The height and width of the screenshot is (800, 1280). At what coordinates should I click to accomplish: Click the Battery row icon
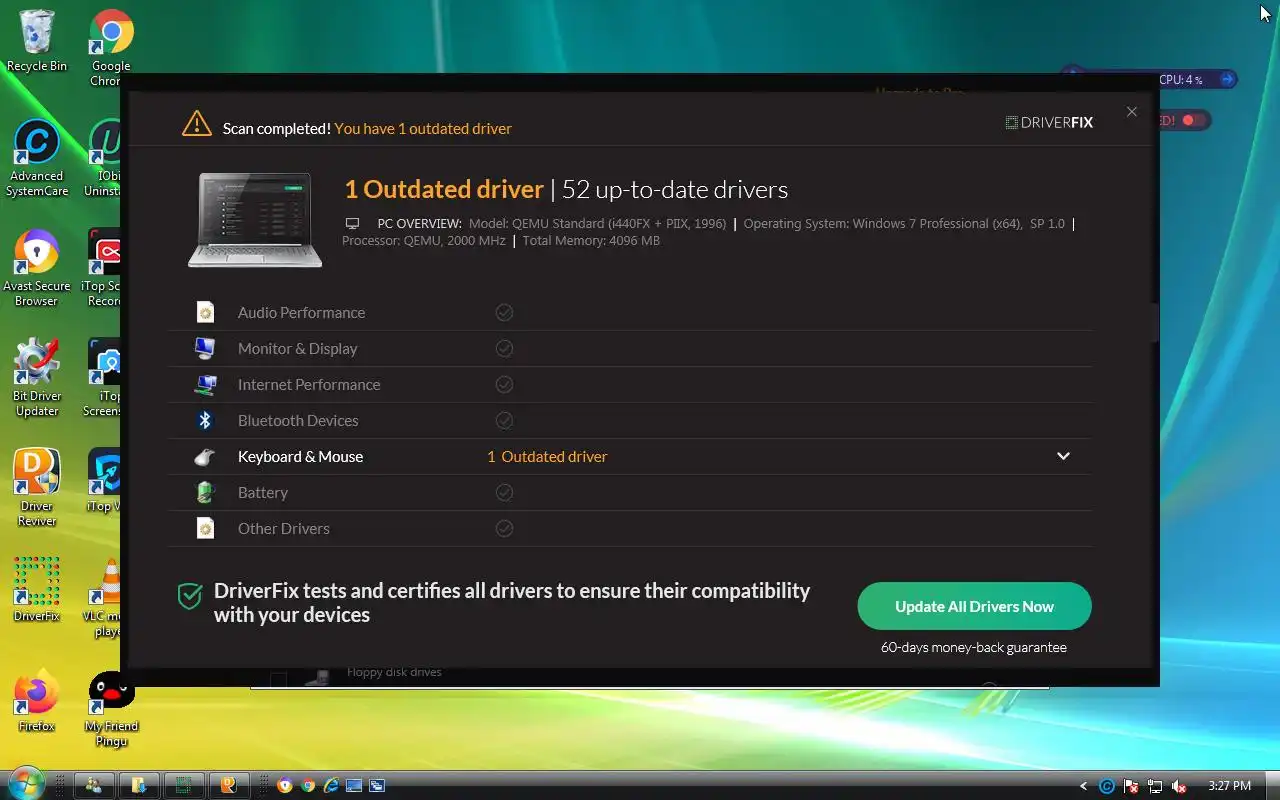(205, 492)
